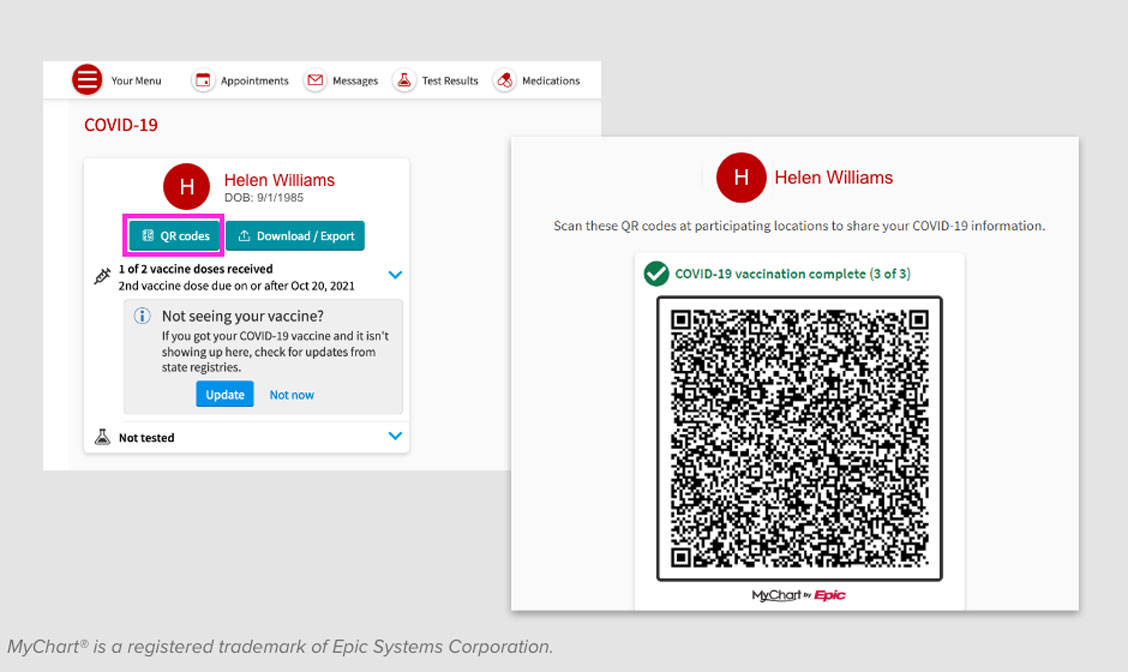Click the 'Not tested' text
The height and width of the screenshot is (672, 1128).
(x=146, y=437)
